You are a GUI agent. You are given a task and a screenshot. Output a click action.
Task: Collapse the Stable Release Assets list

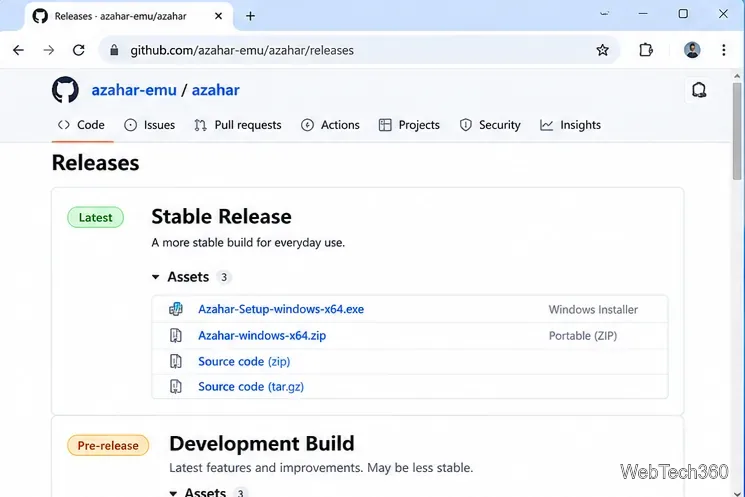click(155, 277)
